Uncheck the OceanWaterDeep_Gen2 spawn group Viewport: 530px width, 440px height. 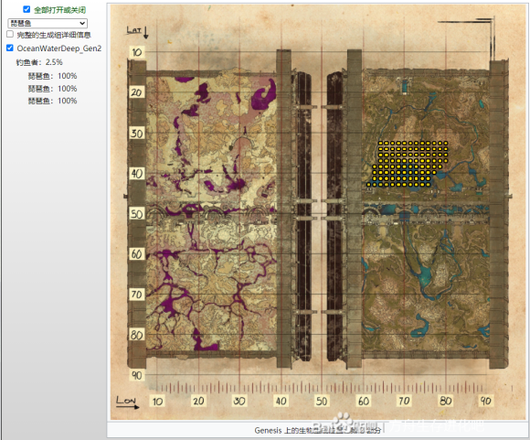click(x=10, y=48)
